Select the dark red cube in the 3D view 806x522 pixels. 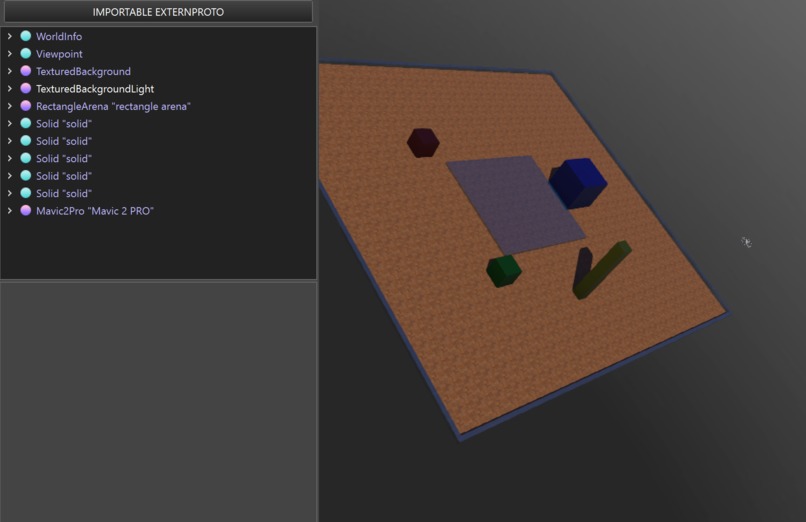pos(423,142)
